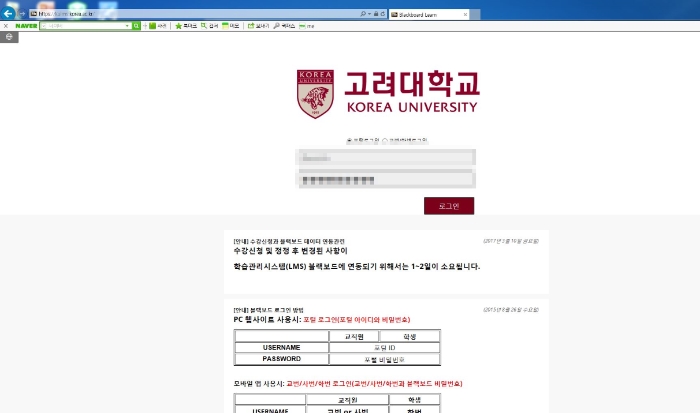Click the notice title about 수강신청 블랙보드 데이터 연동

289,241
